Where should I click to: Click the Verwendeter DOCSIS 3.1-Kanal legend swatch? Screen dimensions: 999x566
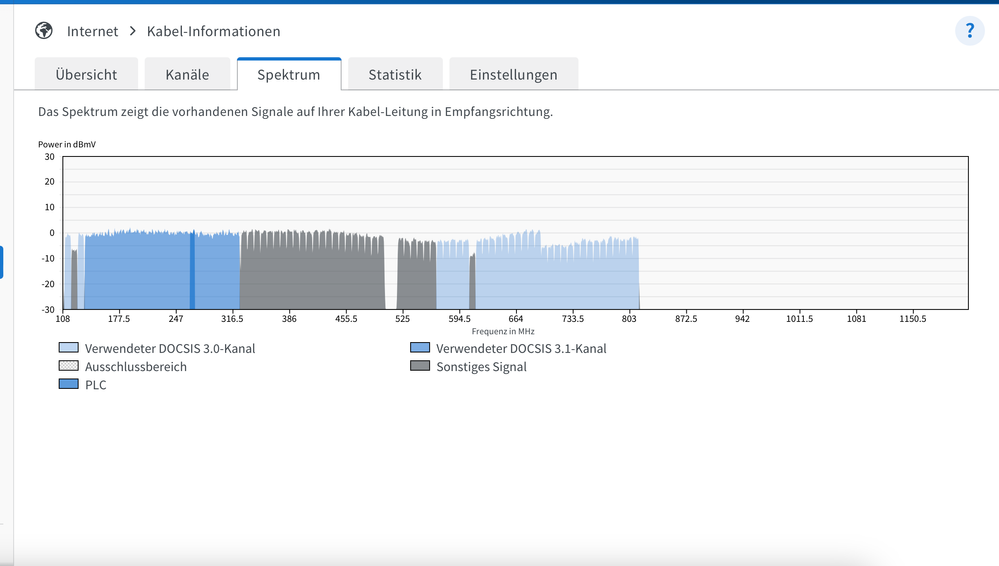tap(420, 349)
